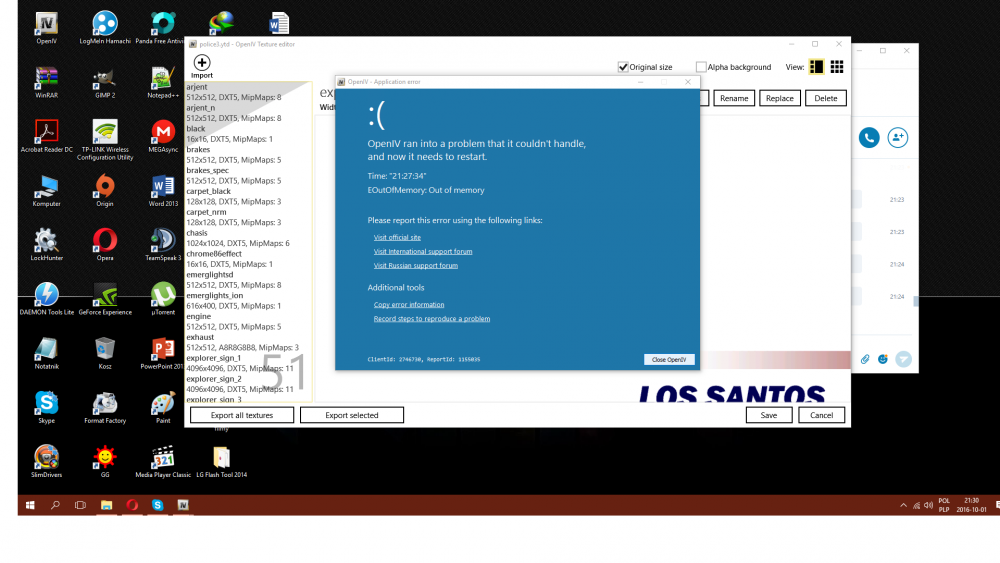Click Cancel in the Texture editor
This screenshot has height=563, width=1000.
coord(821,415)
